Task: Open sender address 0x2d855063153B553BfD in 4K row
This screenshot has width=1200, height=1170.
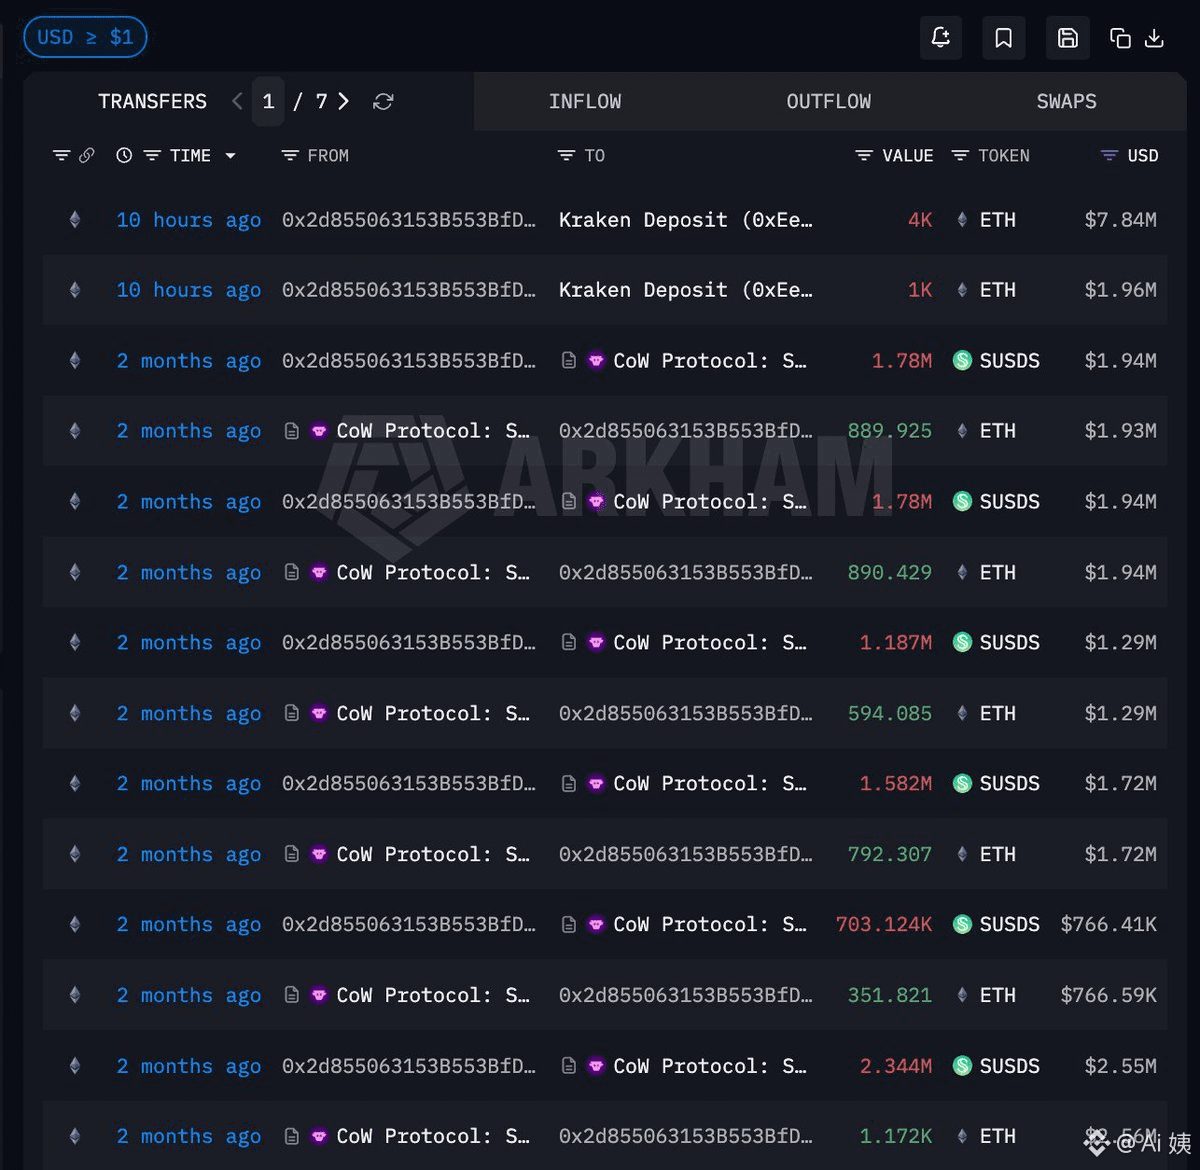Action: tap(409, 220)
